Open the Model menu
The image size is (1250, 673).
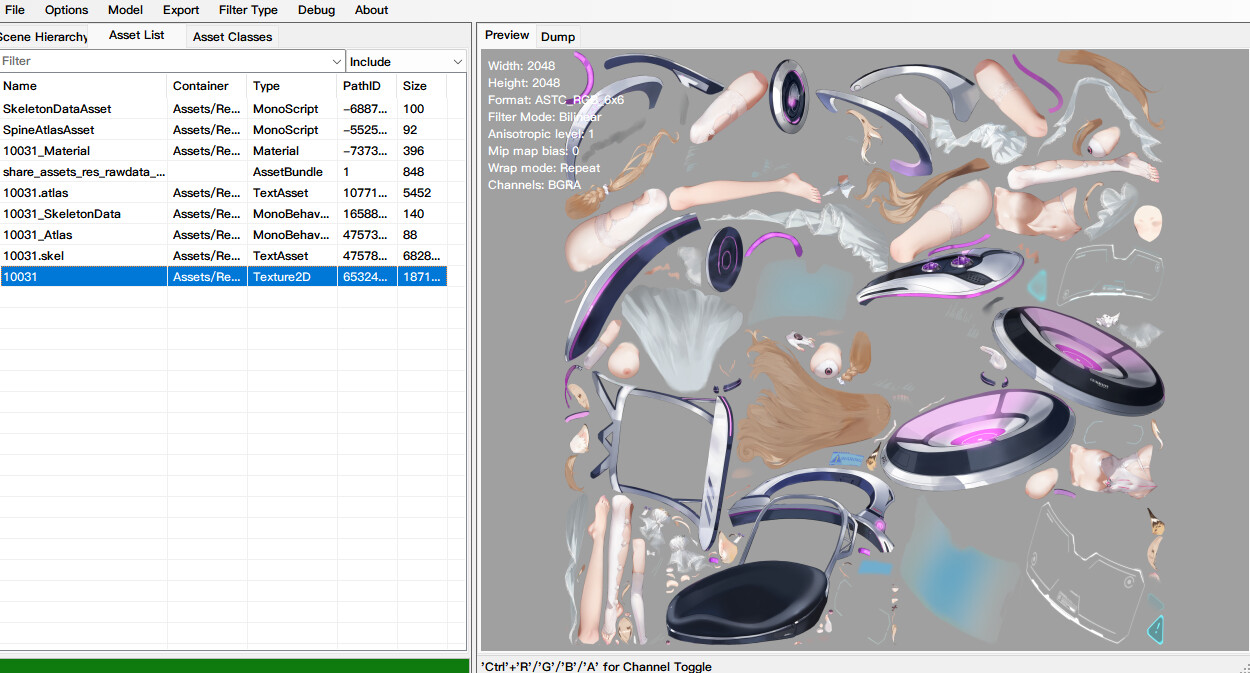coord(125,10)
